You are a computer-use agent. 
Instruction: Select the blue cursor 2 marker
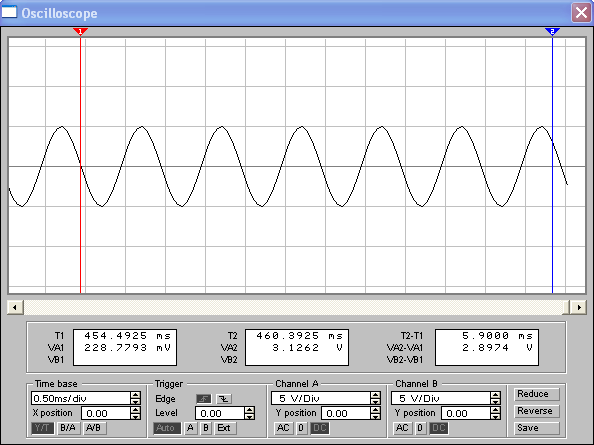pyautogui.click(x=552, y=31)
